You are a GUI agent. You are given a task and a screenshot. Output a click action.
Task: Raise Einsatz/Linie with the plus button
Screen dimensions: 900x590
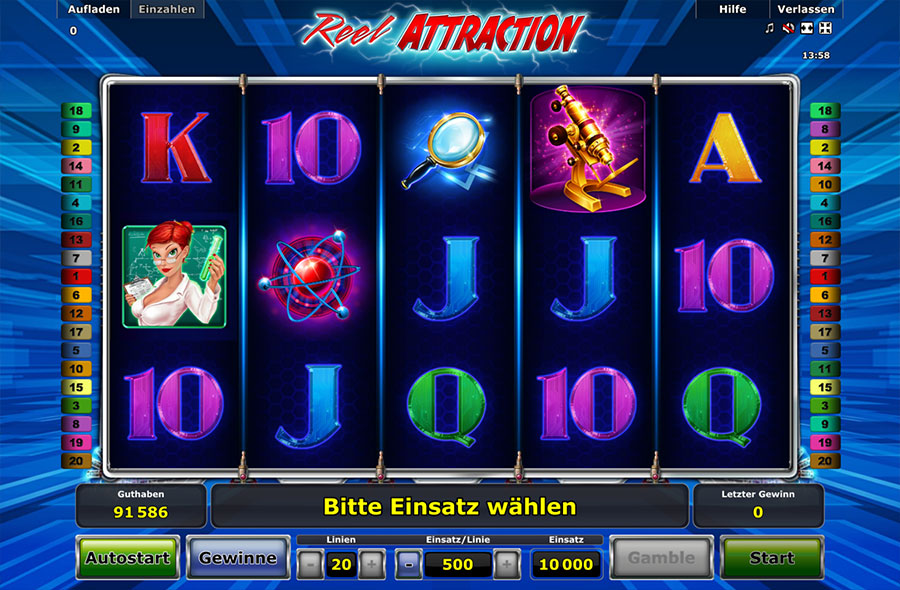pos(507,565)
